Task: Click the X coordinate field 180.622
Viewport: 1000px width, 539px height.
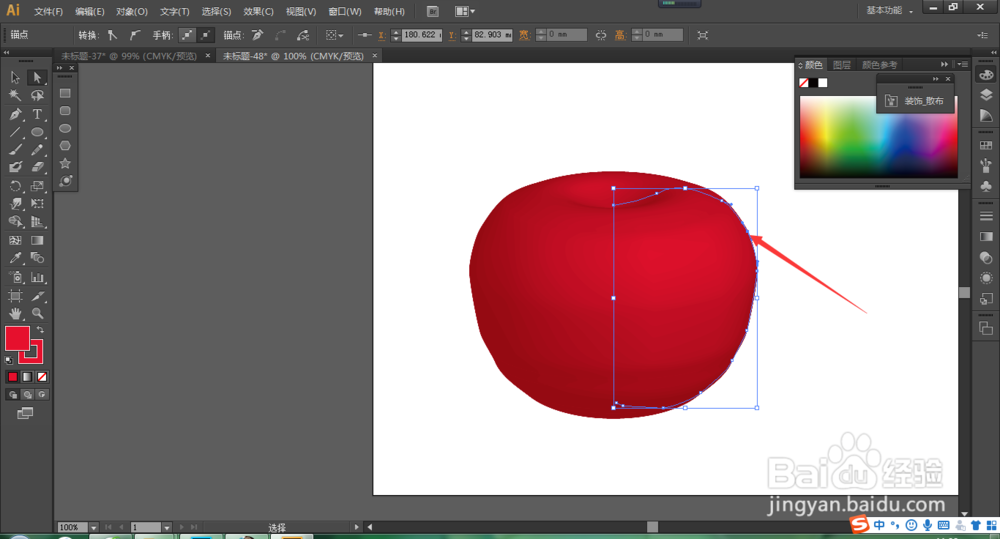Action: tap(421, 35)
